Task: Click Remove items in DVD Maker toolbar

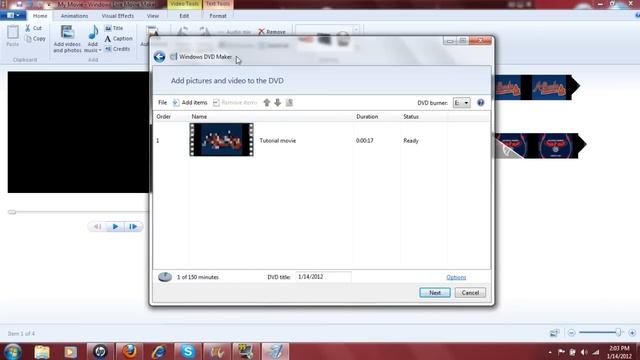Action: (x=235, y=102)
